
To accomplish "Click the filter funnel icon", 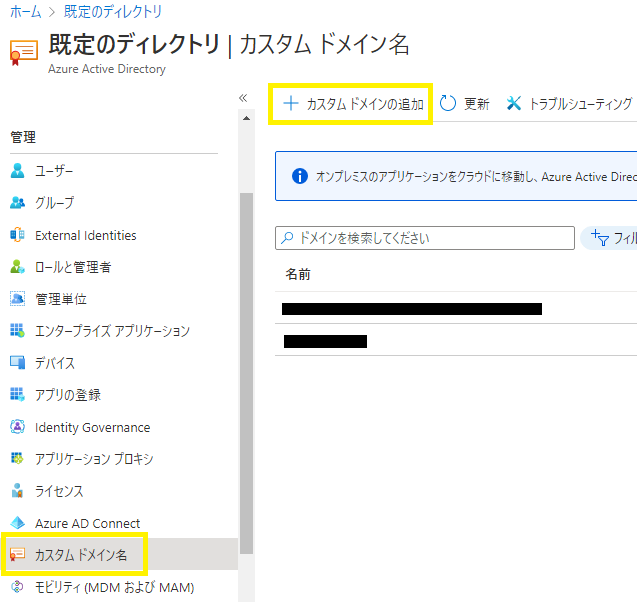I will pyautogui.click(x=600, y=237).
